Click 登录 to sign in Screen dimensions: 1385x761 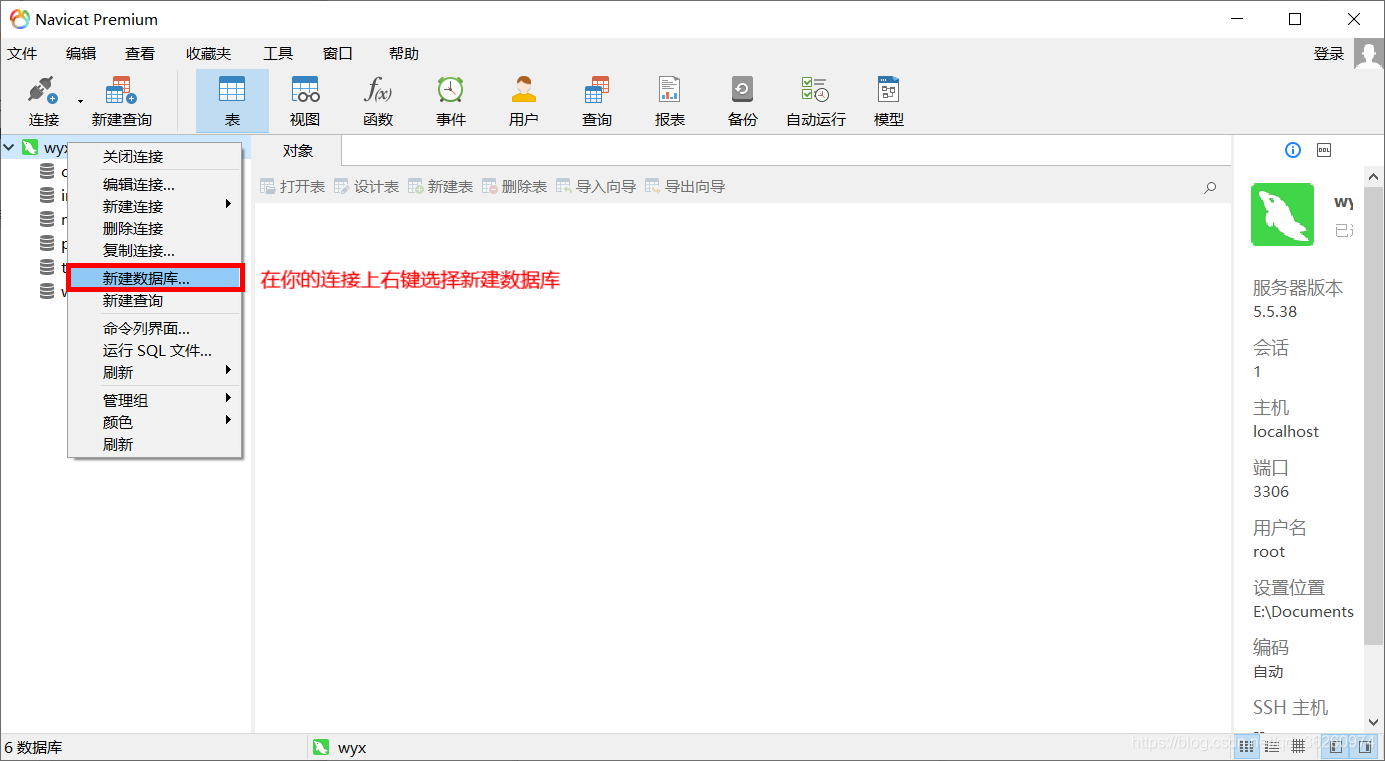pos(1329,54)
